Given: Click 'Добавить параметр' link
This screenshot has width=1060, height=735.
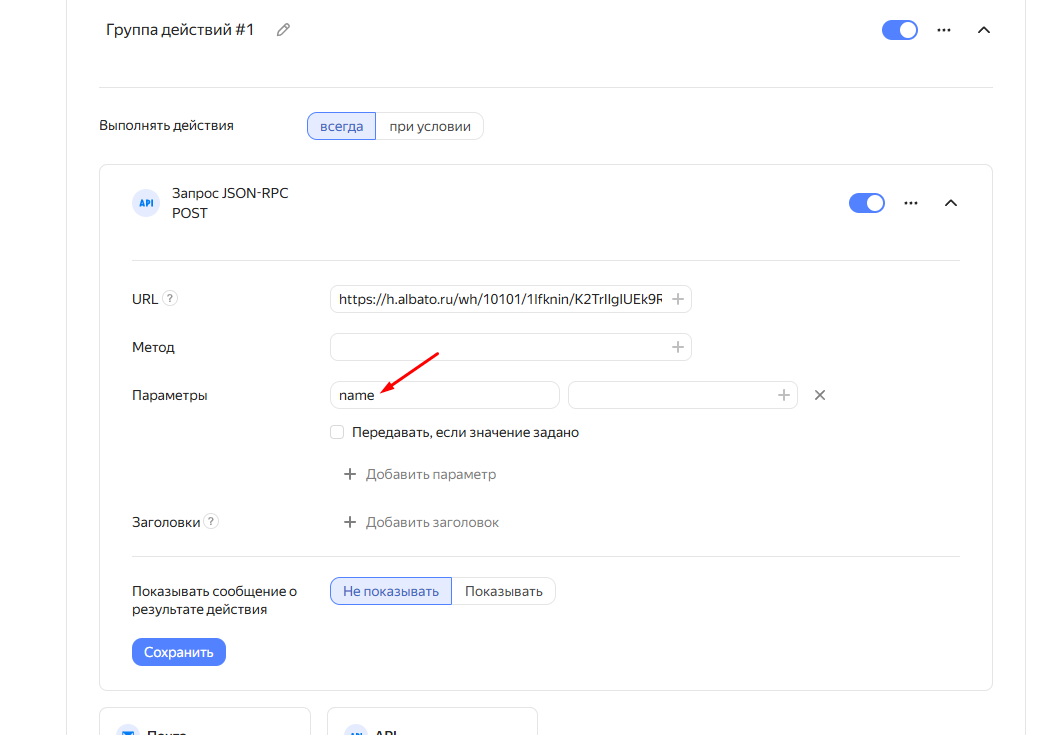Looking at the screenshot, I should tap(420, 474).
